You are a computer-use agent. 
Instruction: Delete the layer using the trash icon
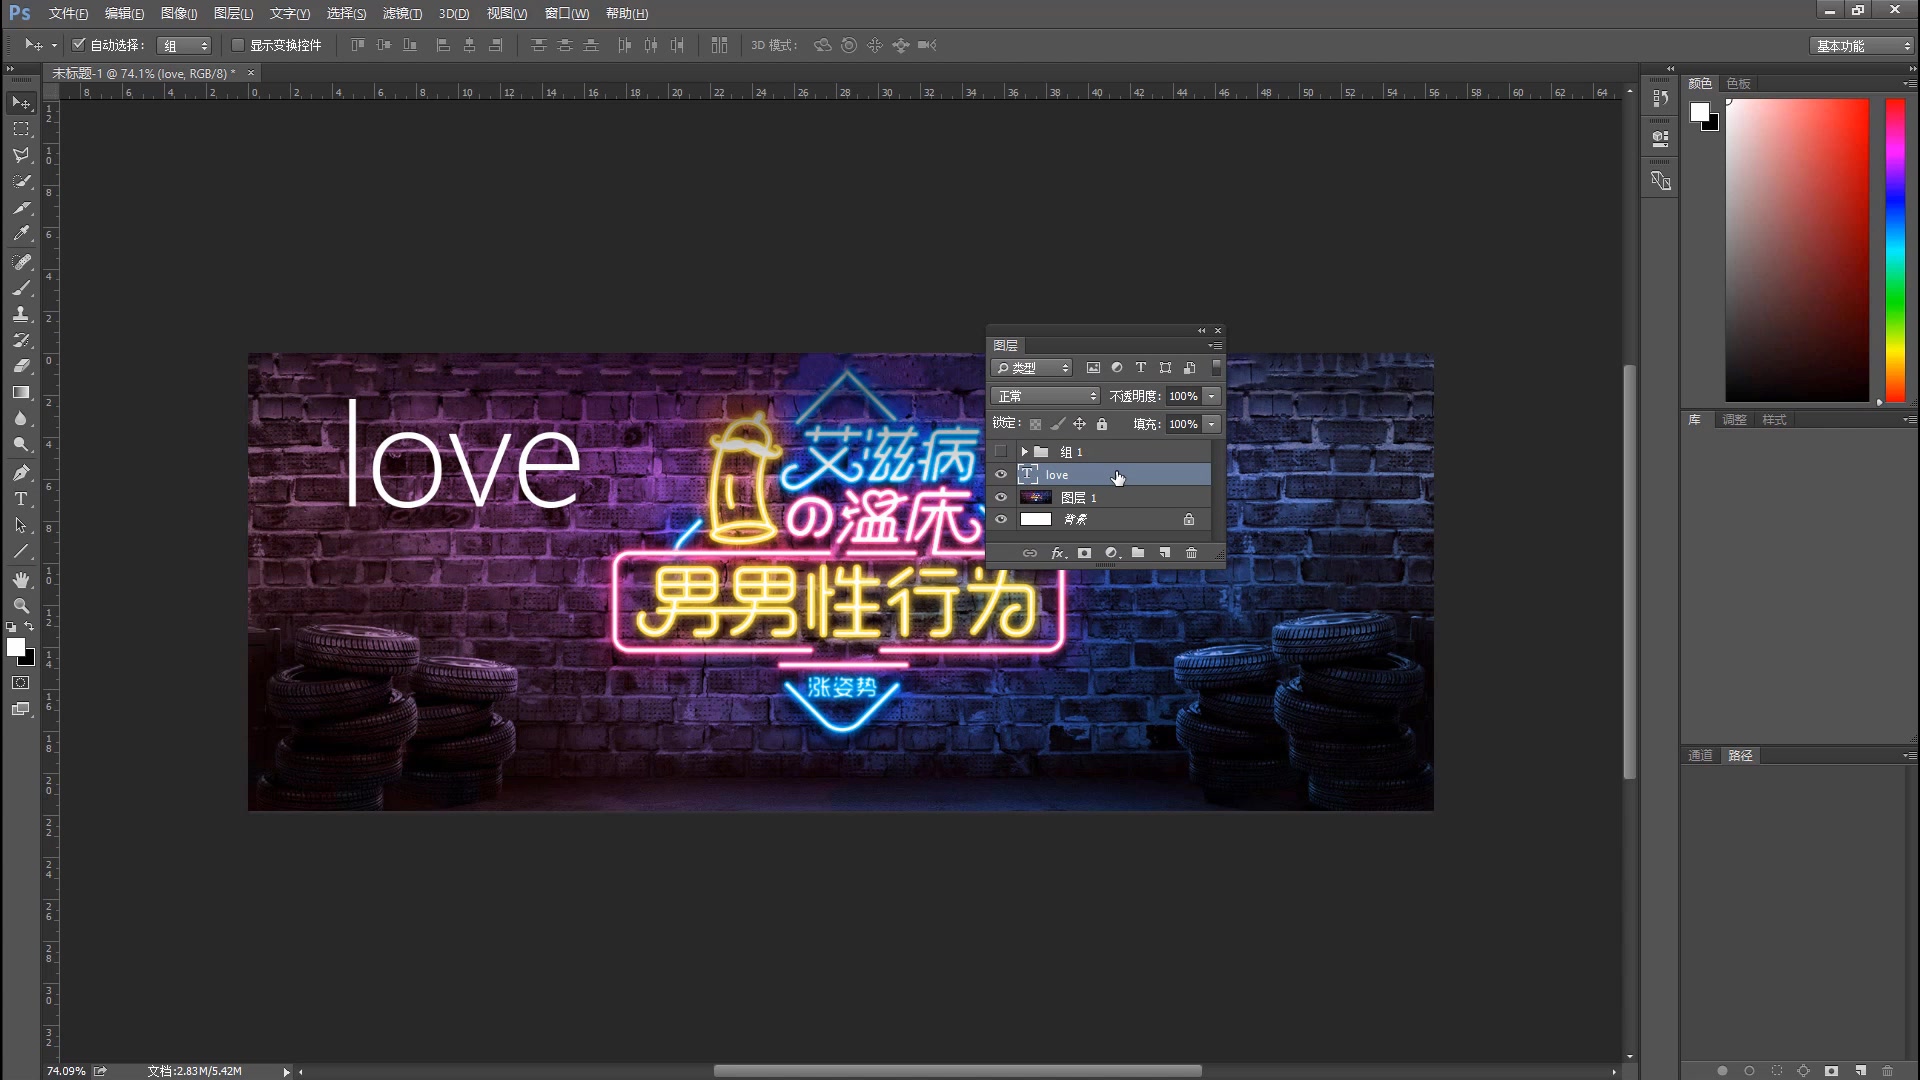click(x=1191, y=553)
